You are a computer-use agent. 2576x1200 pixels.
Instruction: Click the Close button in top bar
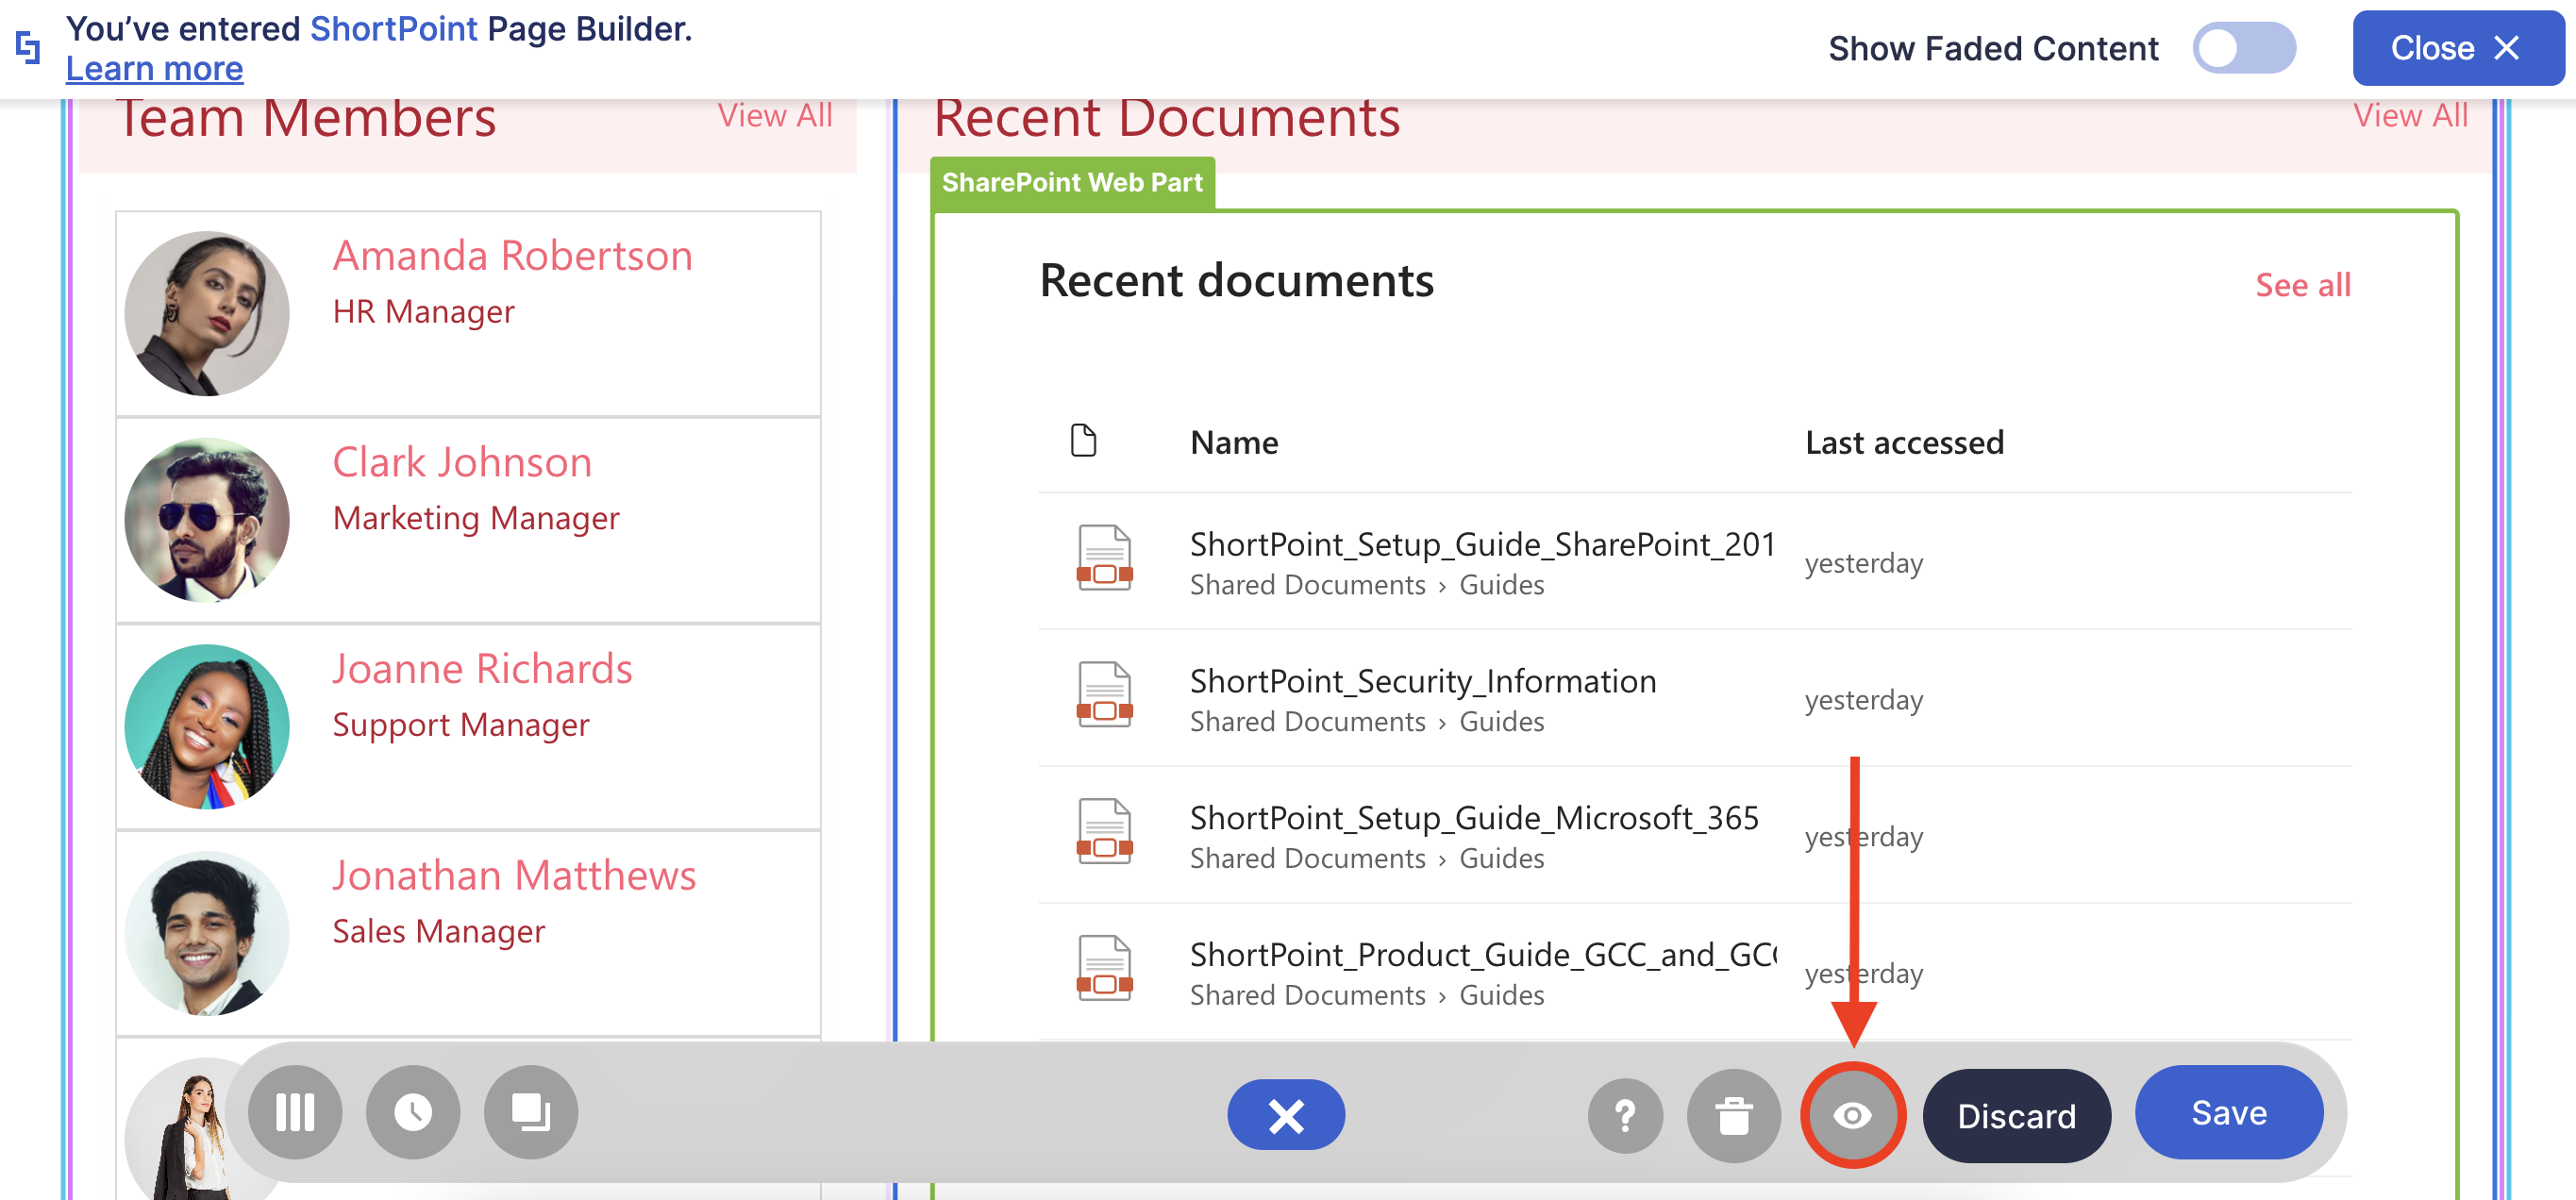pos(2456,48)
